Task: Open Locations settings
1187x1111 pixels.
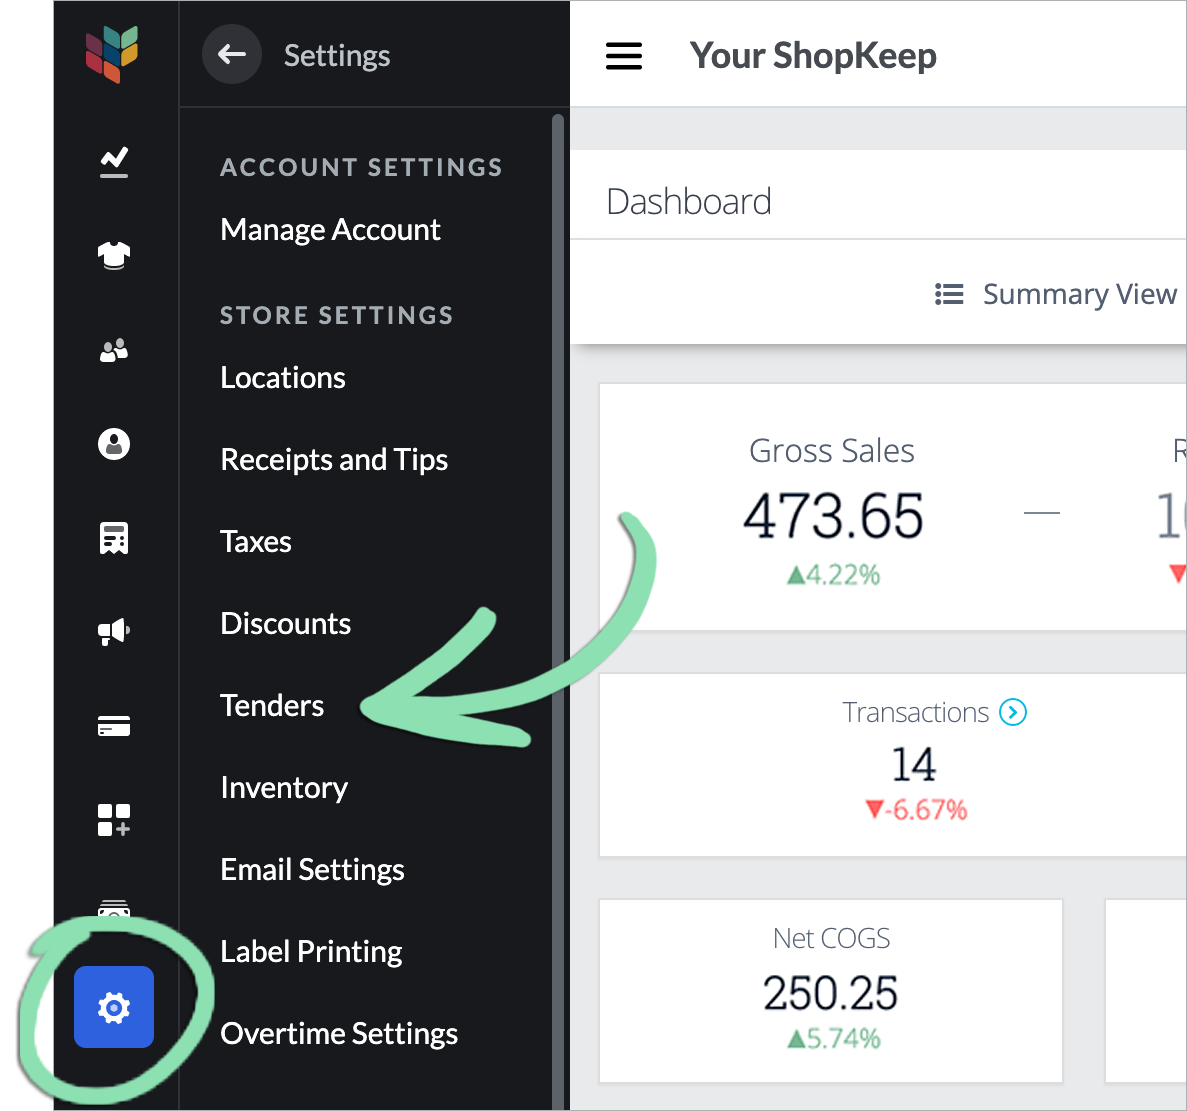Action: (282, 378)
